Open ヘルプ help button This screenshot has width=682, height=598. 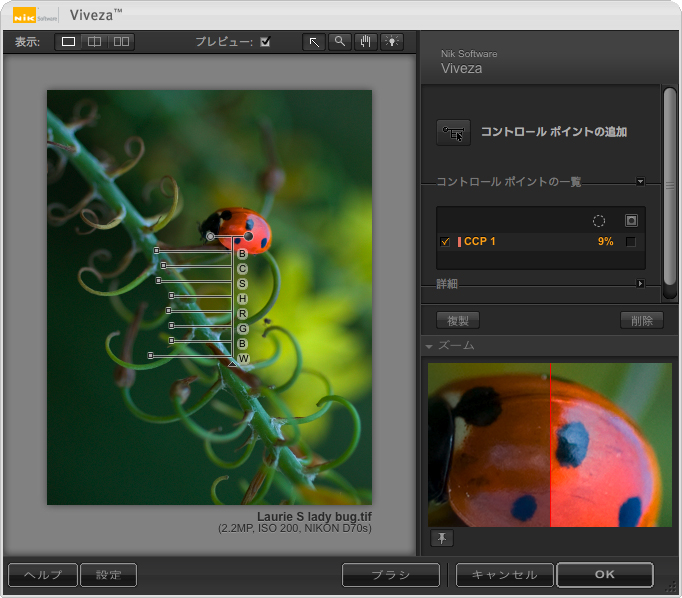[43, 575]
